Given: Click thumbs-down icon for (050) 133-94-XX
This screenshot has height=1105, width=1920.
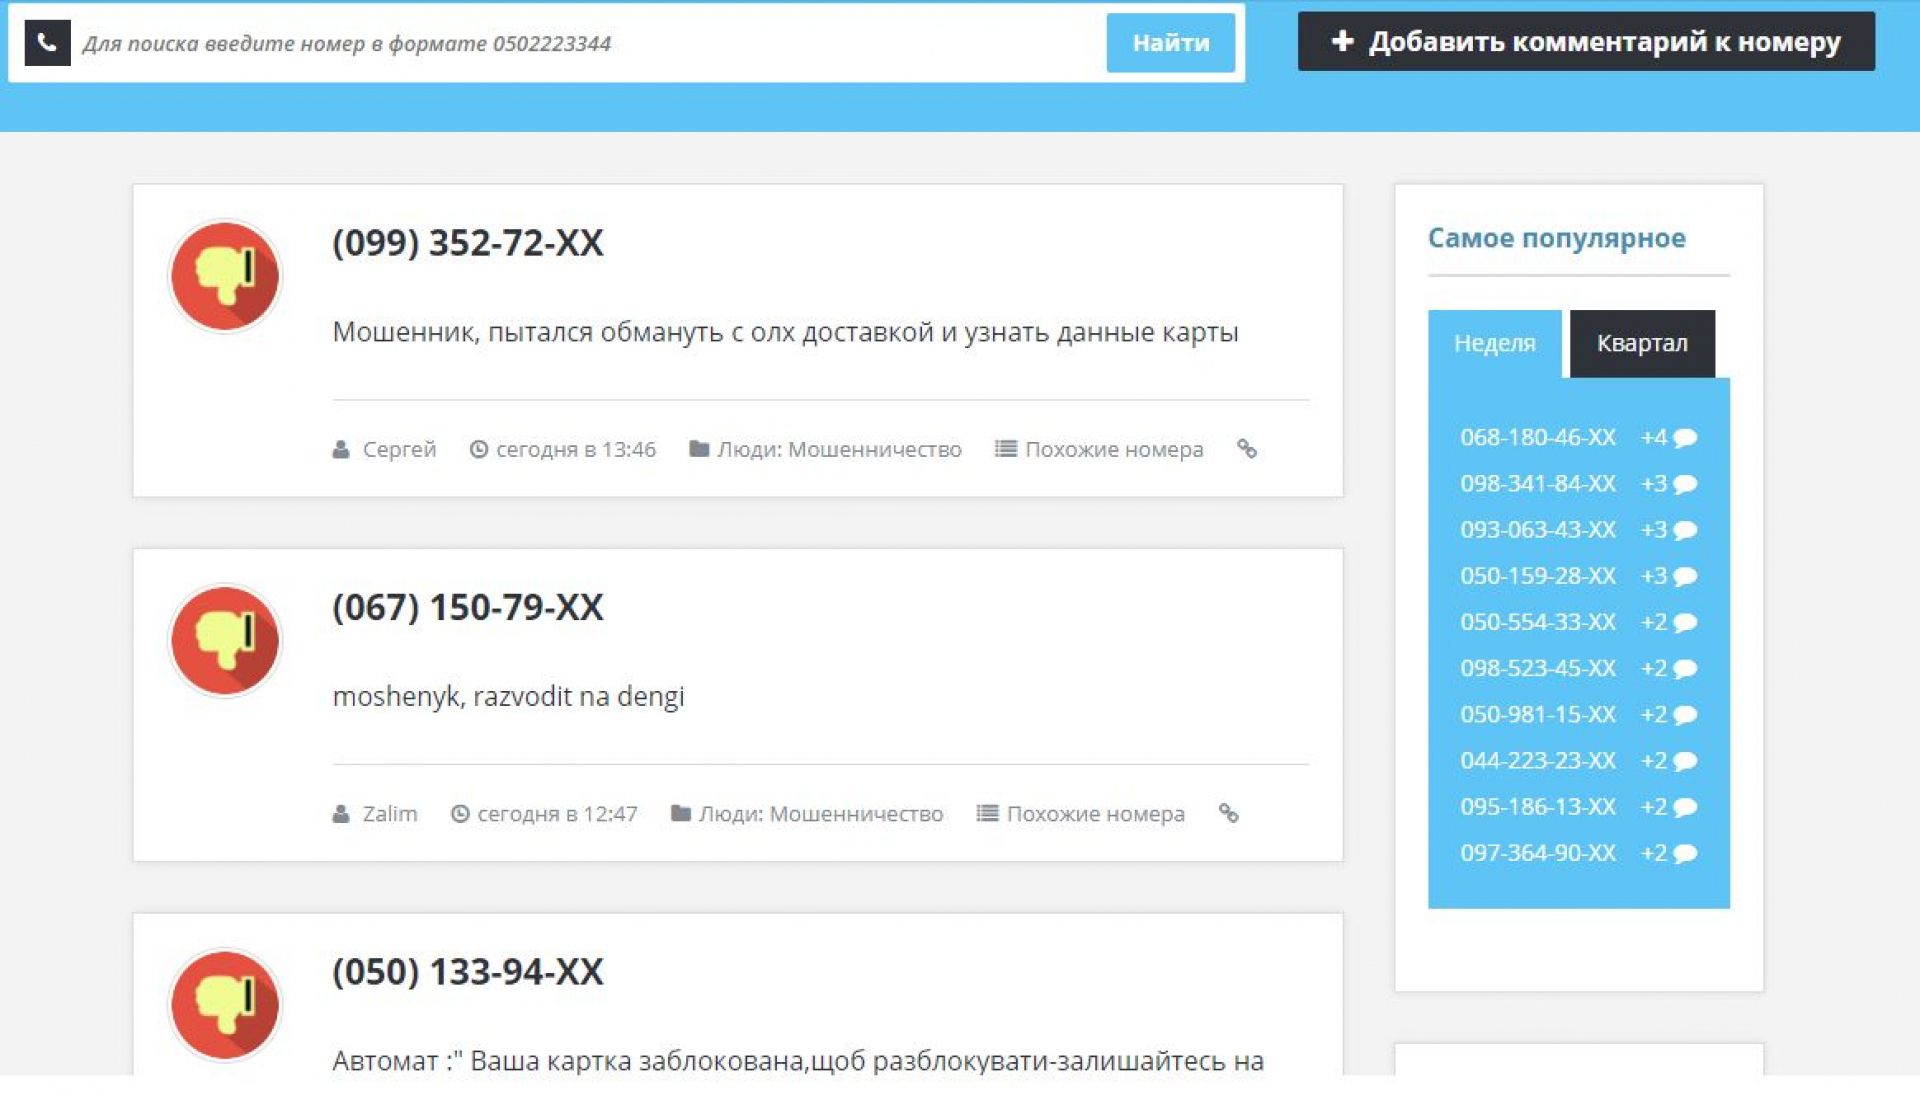Looking at the screenshot, I should point(225,1004).
